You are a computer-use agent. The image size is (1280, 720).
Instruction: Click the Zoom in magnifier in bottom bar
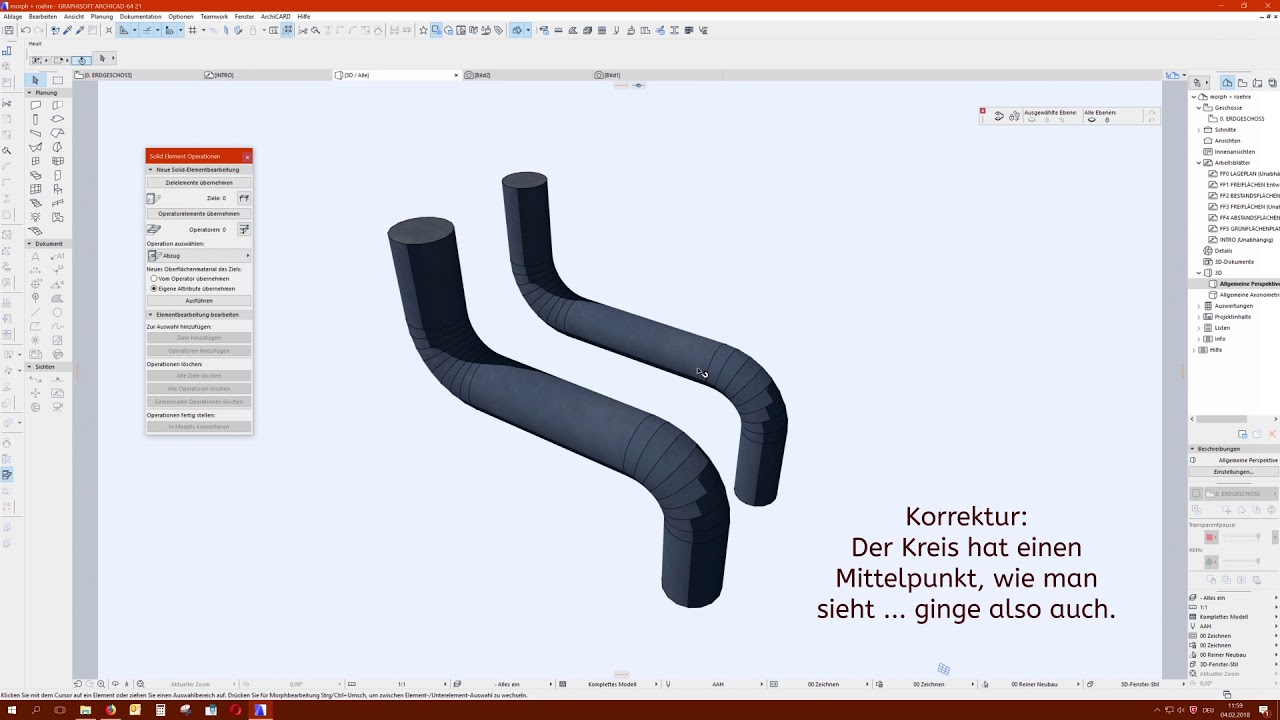click(101, 684)
